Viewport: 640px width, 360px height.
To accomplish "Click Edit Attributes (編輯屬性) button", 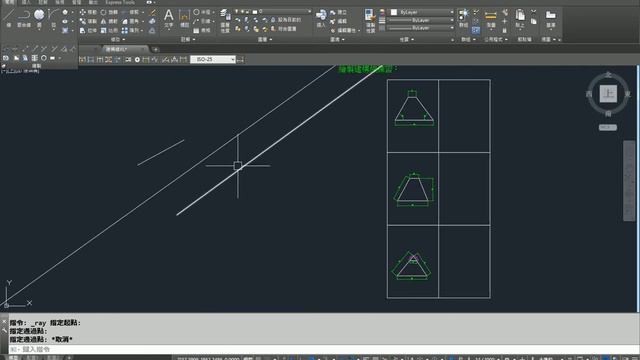I will [x=345, y=31].
